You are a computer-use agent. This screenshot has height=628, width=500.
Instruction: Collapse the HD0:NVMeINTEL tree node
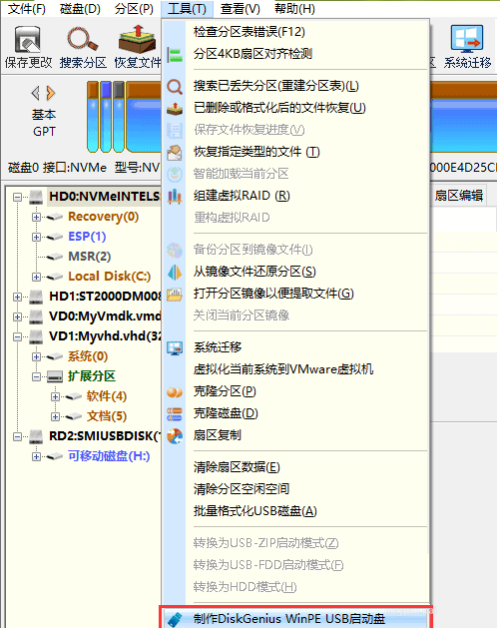click(17, 197)
